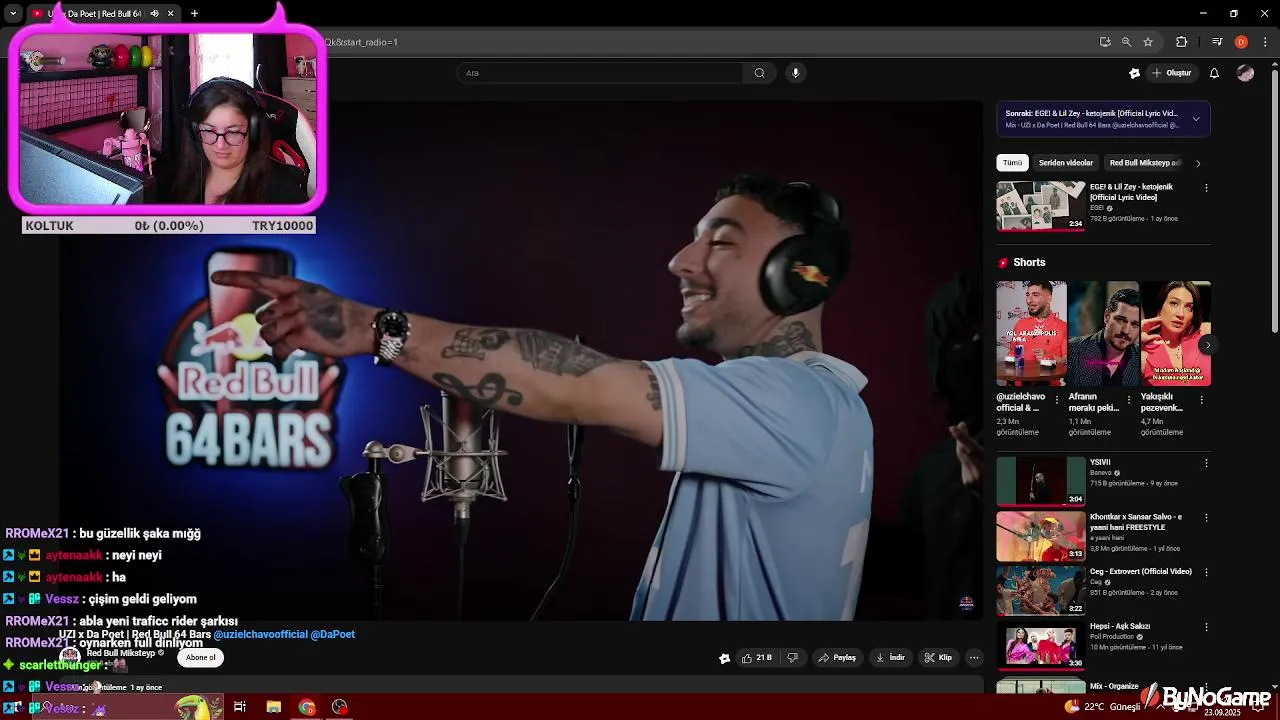This screenshot has width=1280, height=720.
Task: Open Hepsi - Aşk Sakızı video
Action: 1040,645
